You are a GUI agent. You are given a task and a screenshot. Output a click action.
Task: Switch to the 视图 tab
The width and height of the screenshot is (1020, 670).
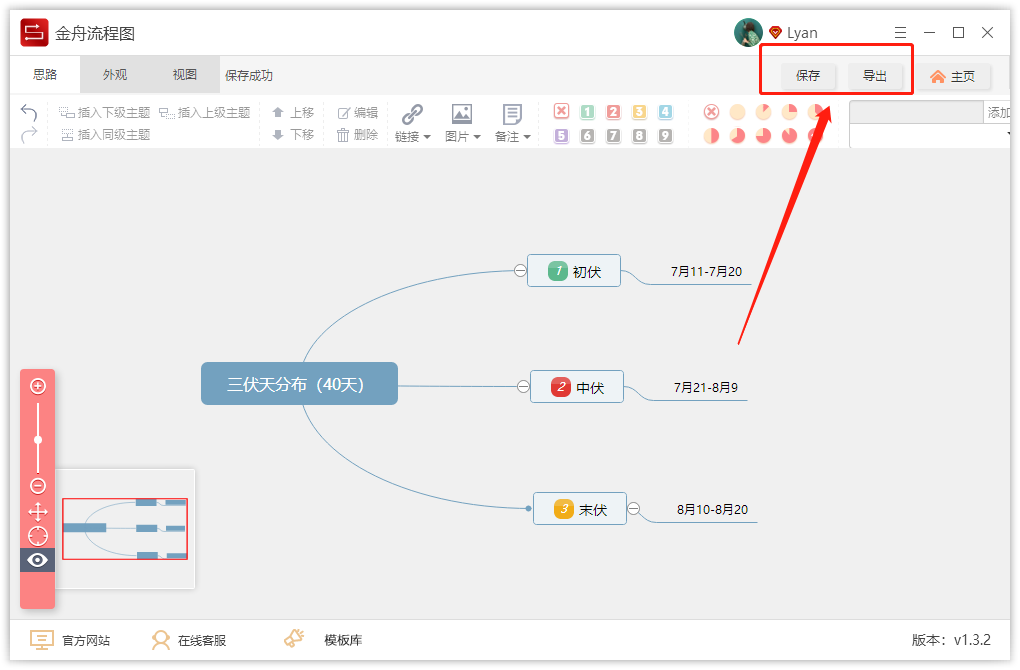click(185, 75)
